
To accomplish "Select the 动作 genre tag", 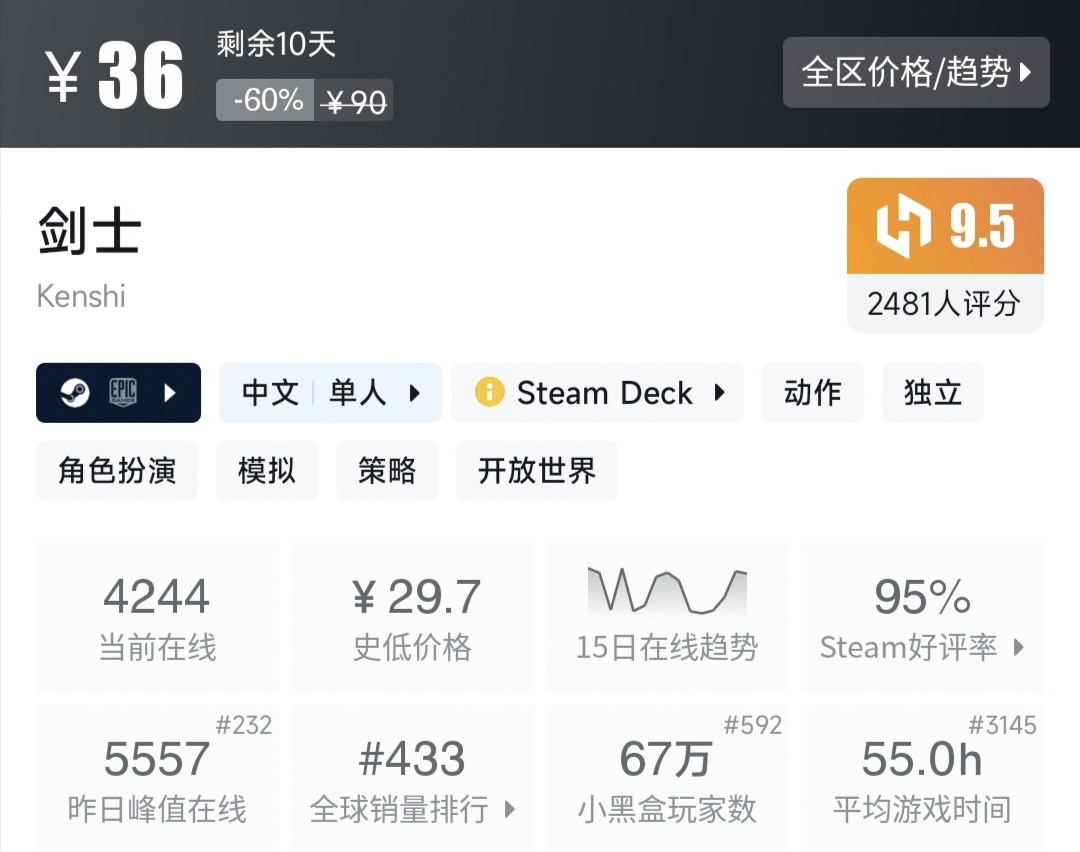I will [812, 392].
